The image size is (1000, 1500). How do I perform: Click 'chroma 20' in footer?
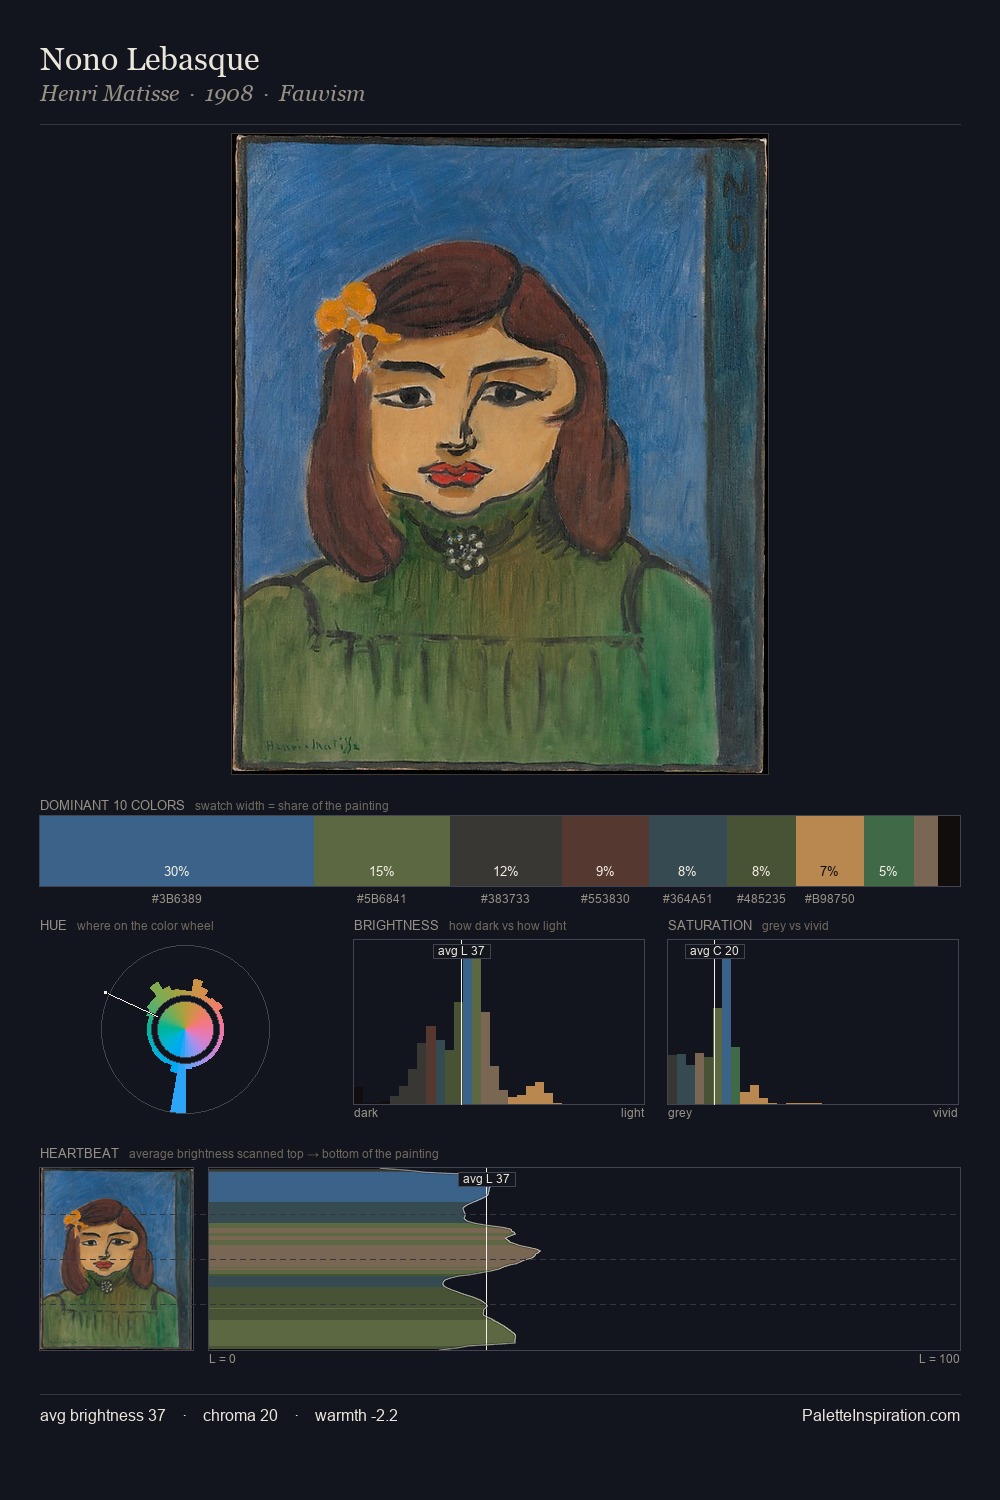point(240,1415)
